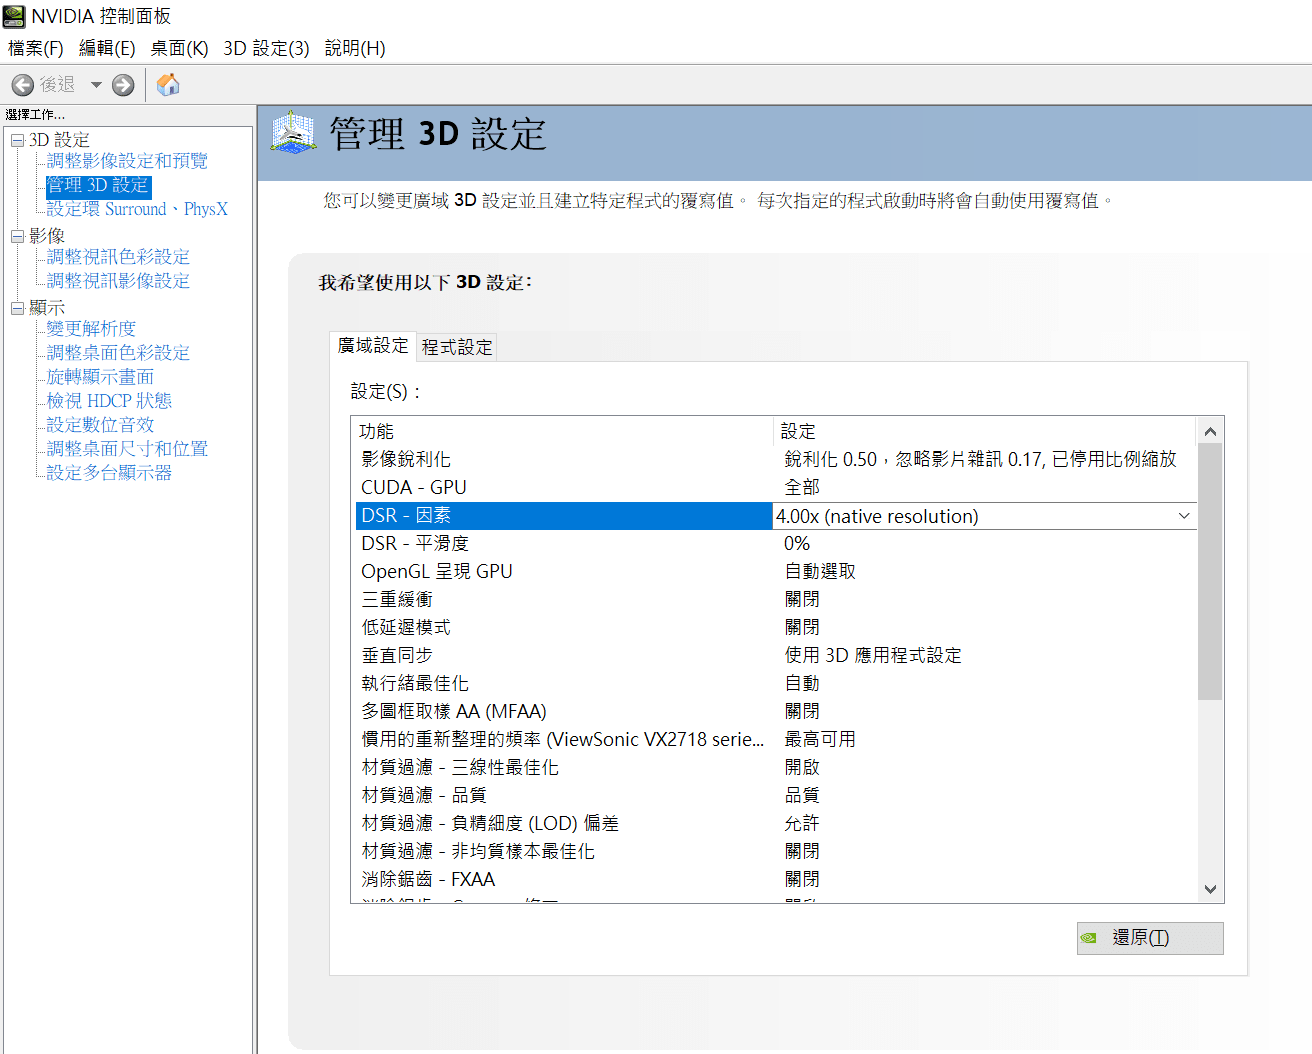Open the 編輯(E) menu
Image resolution: width=1312 pixels, height=1054 pixels.
pyautogui.click(x=107, y=48)
